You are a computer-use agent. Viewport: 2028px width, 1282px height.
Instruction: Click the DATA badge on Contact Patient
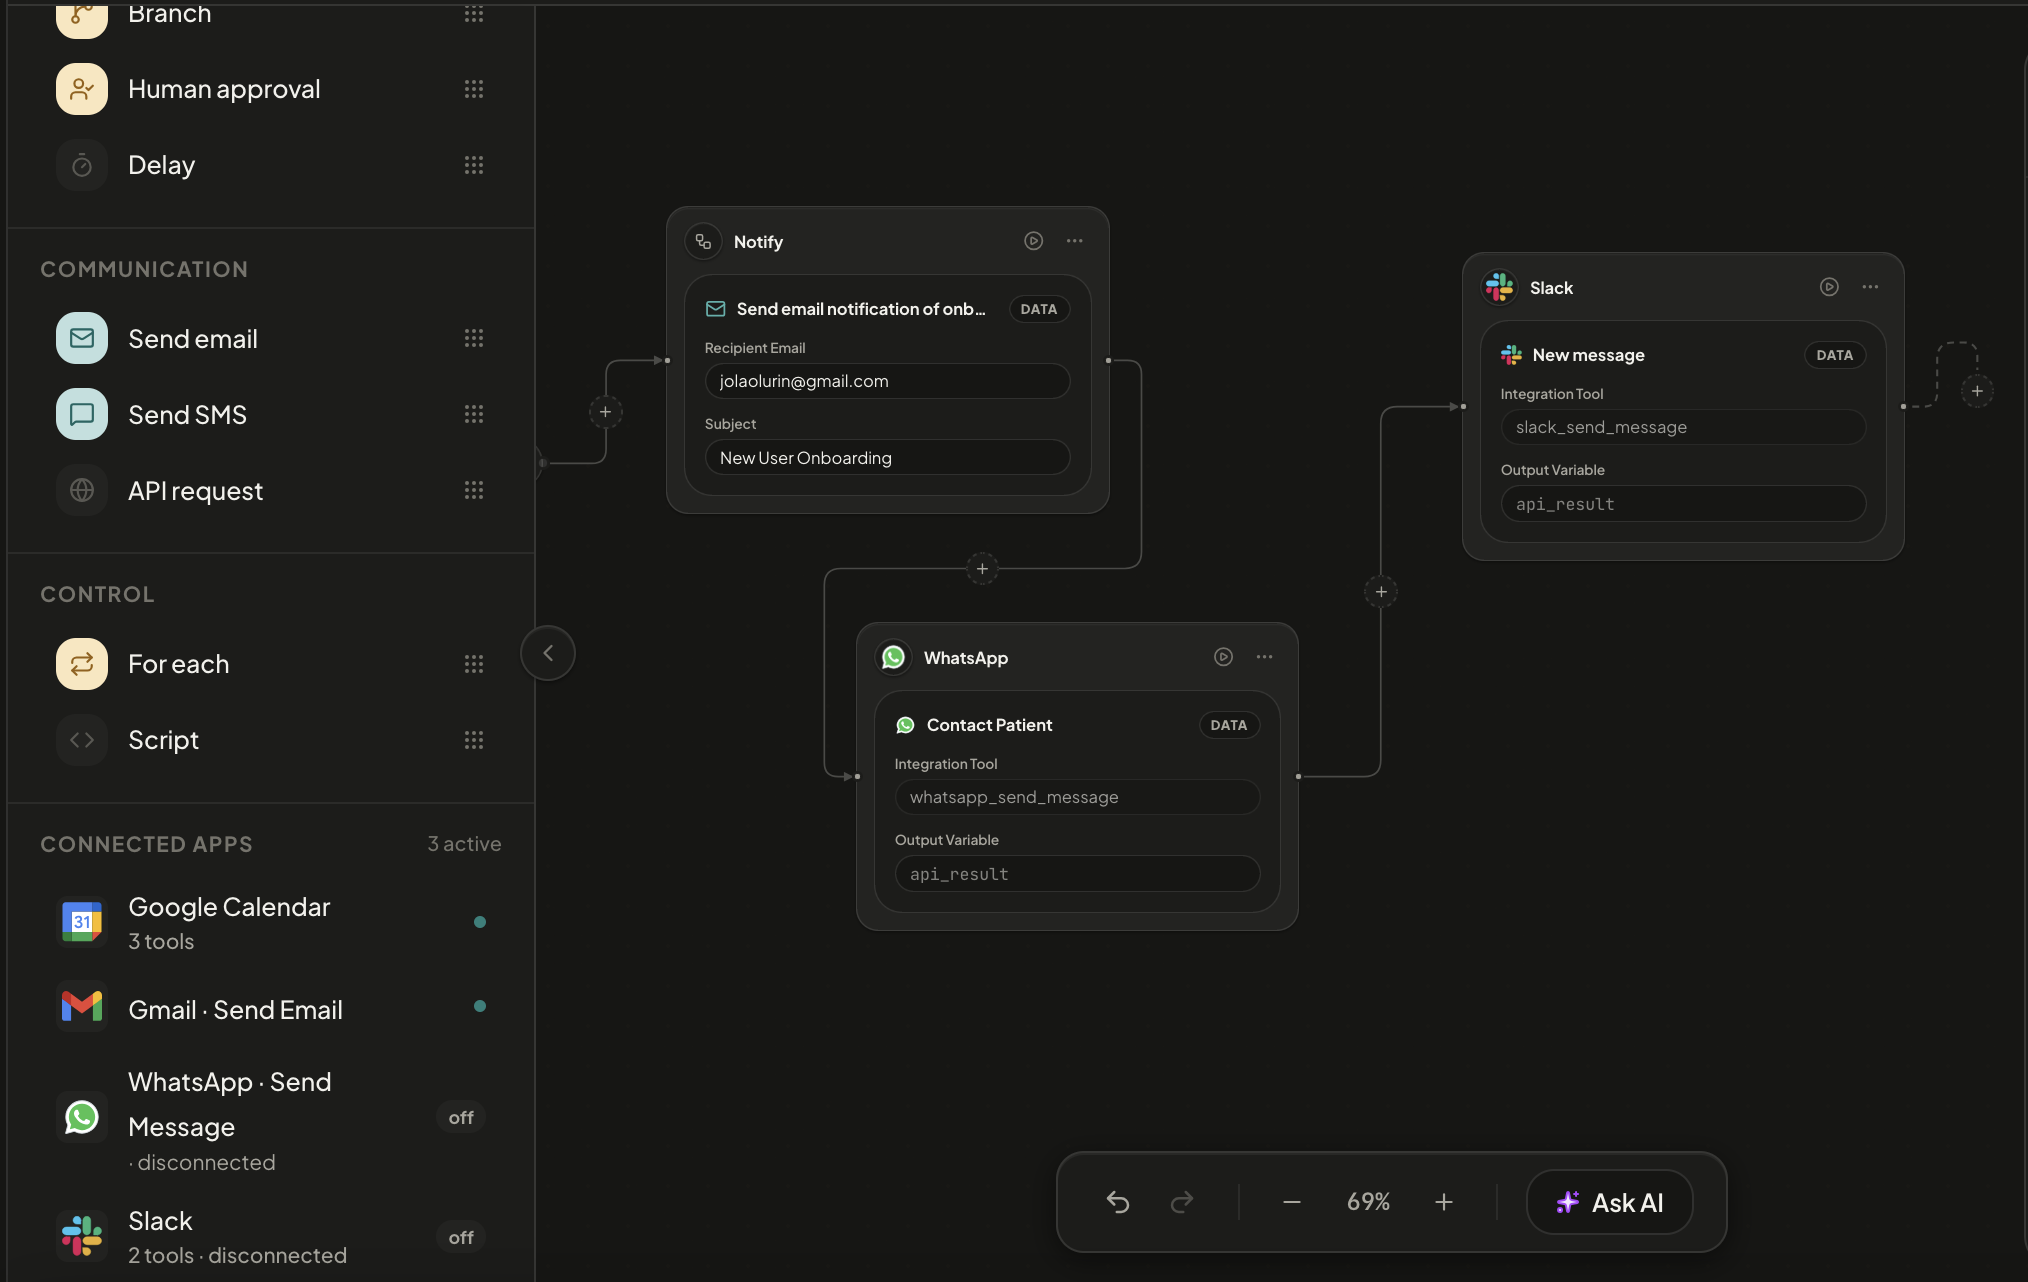1229,725
